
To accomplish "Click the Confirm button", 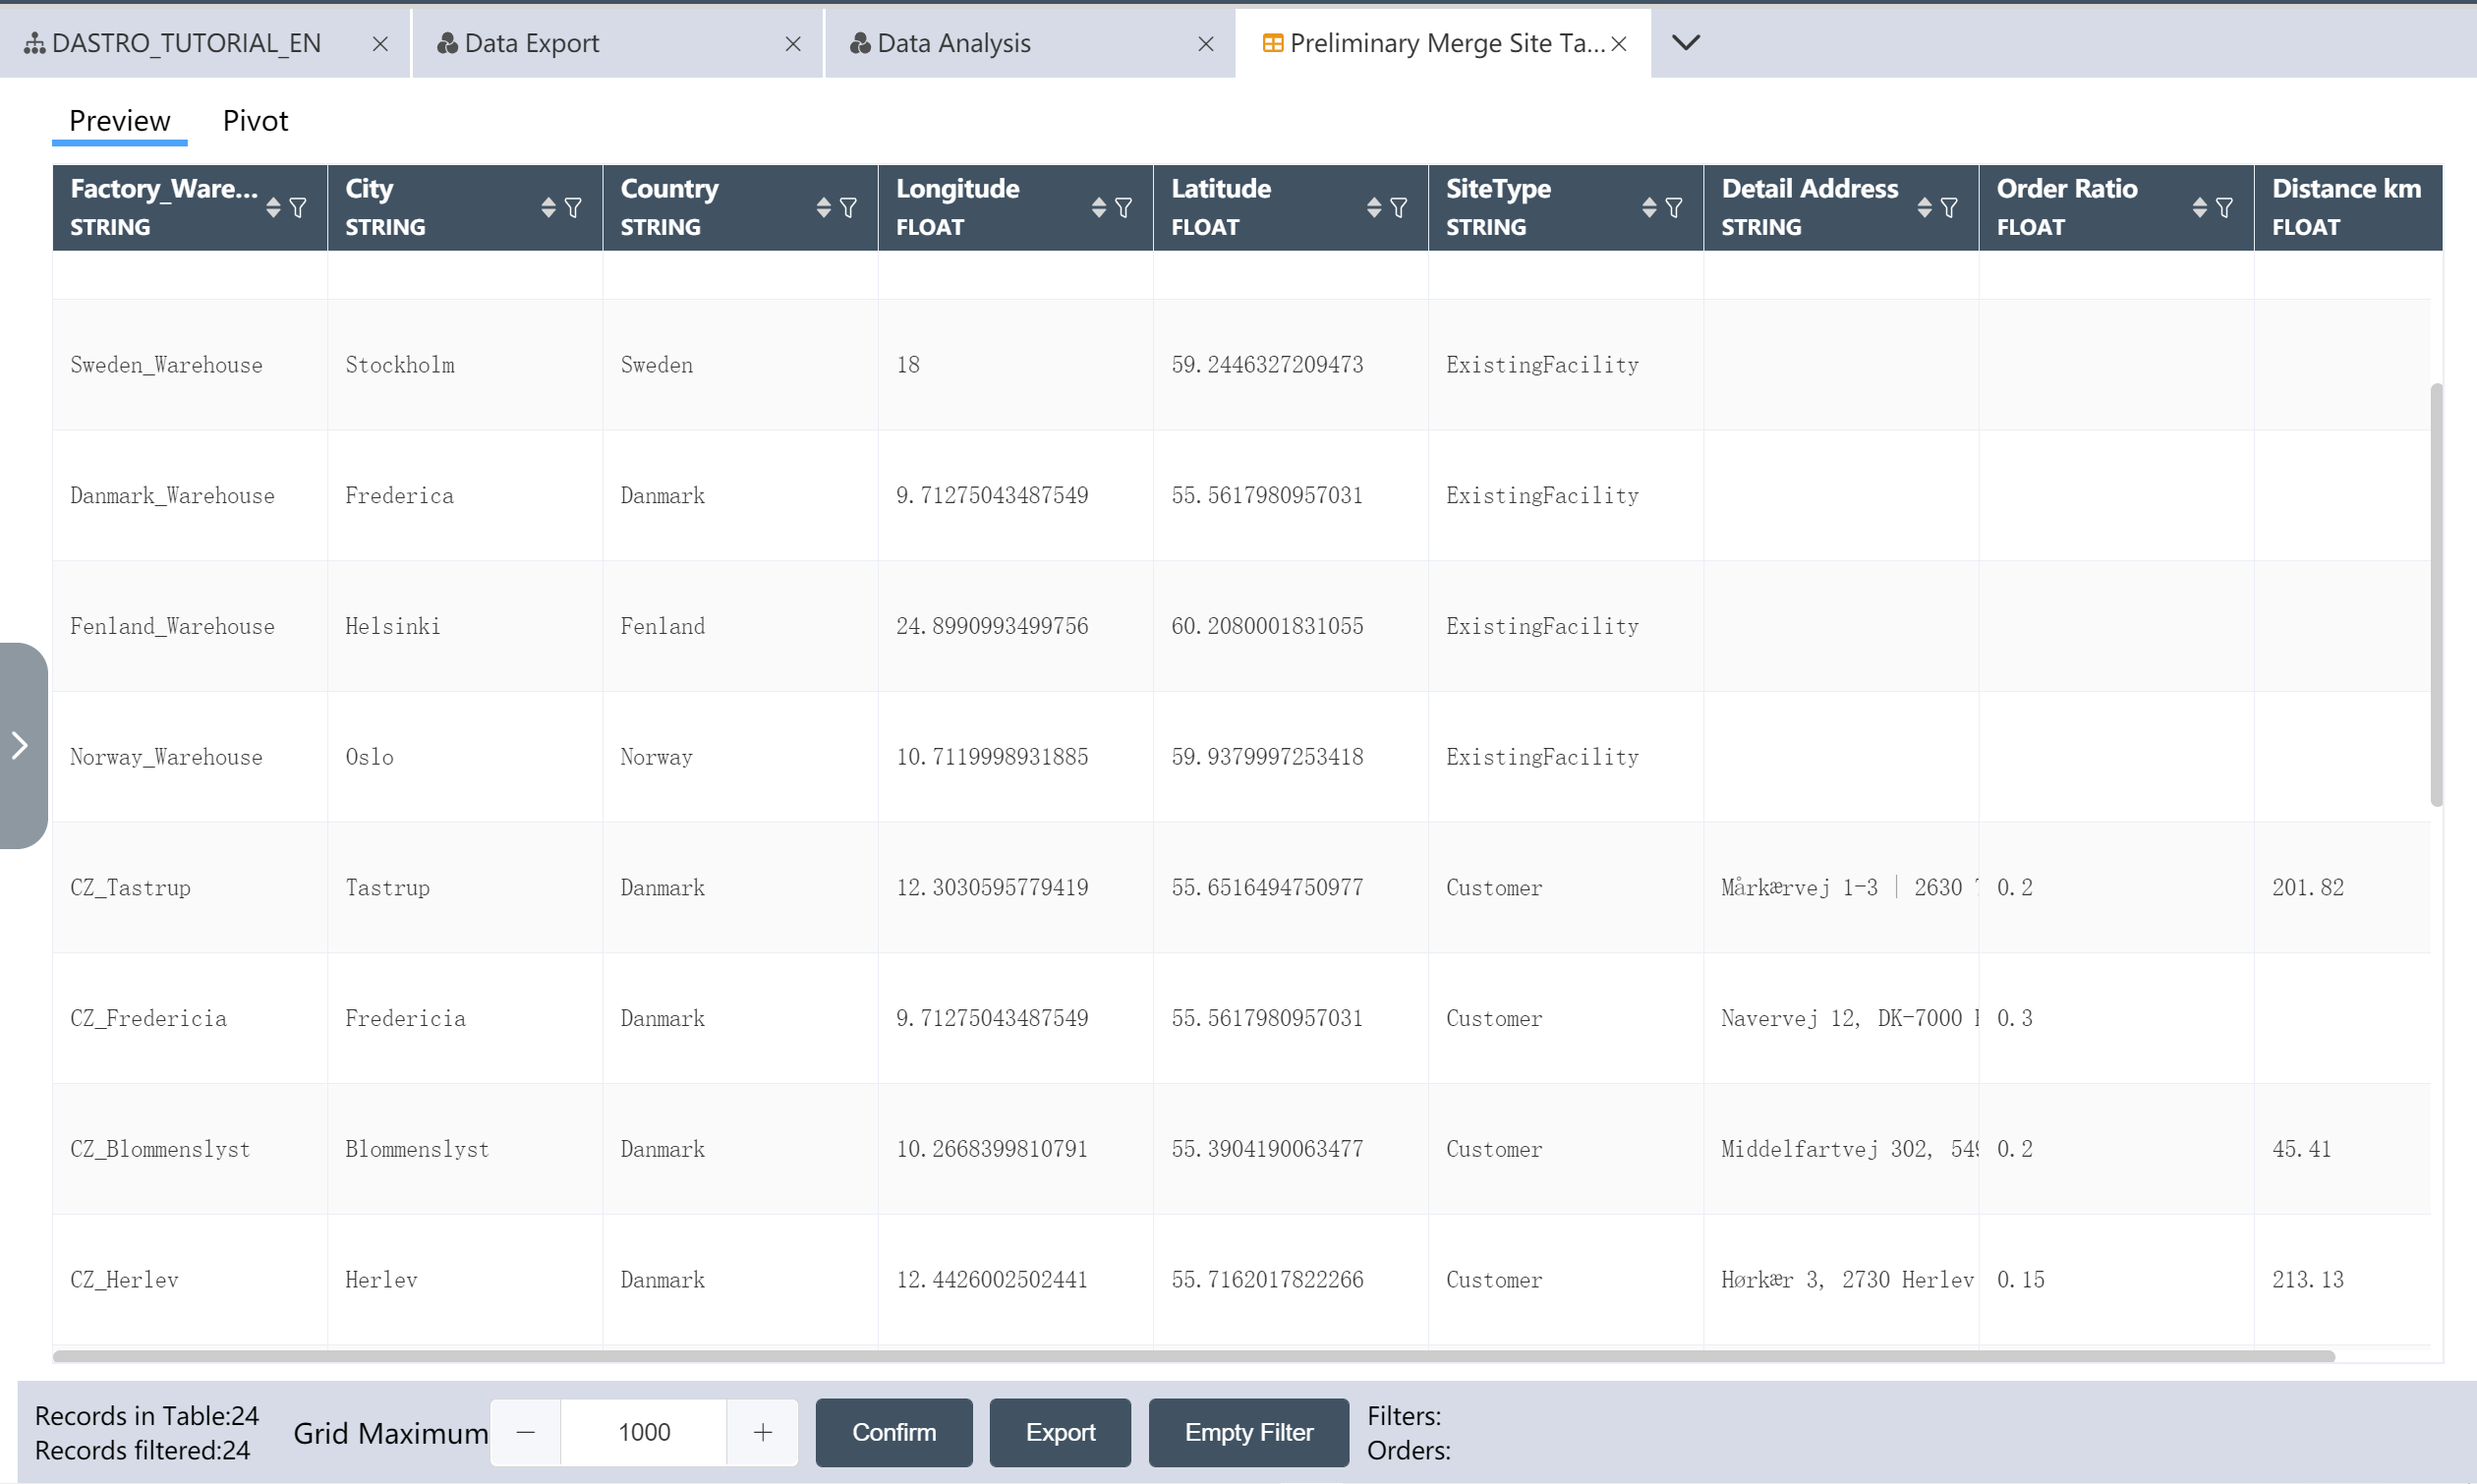I will click(x=894, y=1432).
